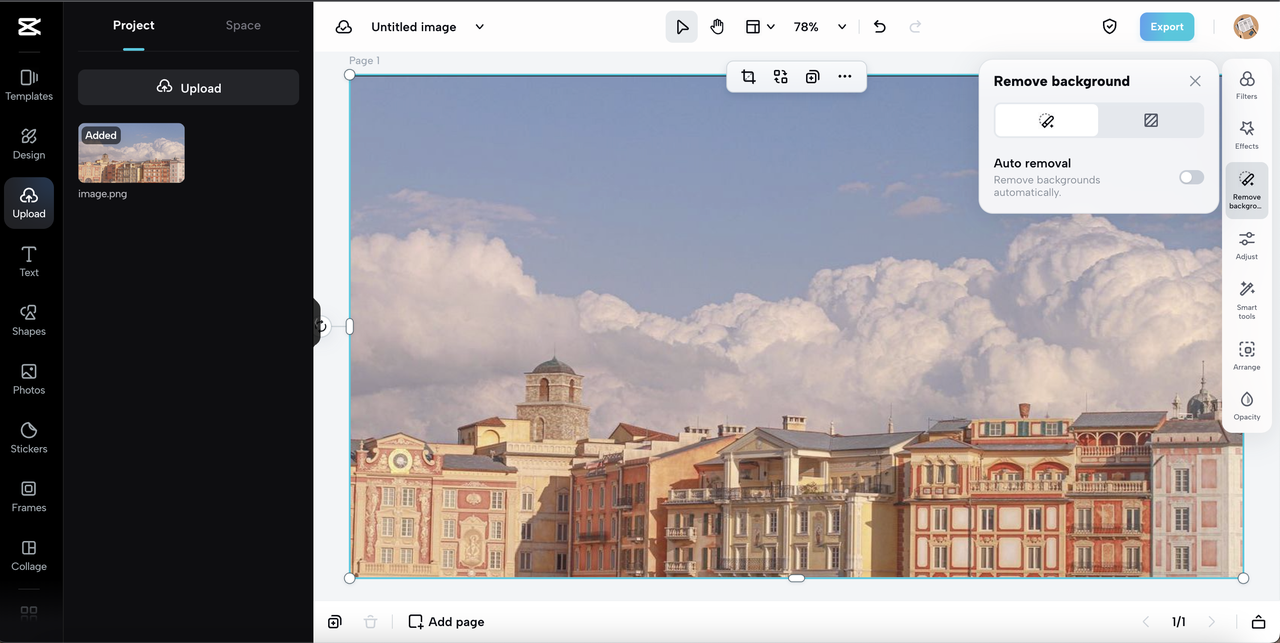This screenshot has height=643, width=1280.
Task: Click the Page 1 label
Action: pyautogui.click(x=364, y=61)
